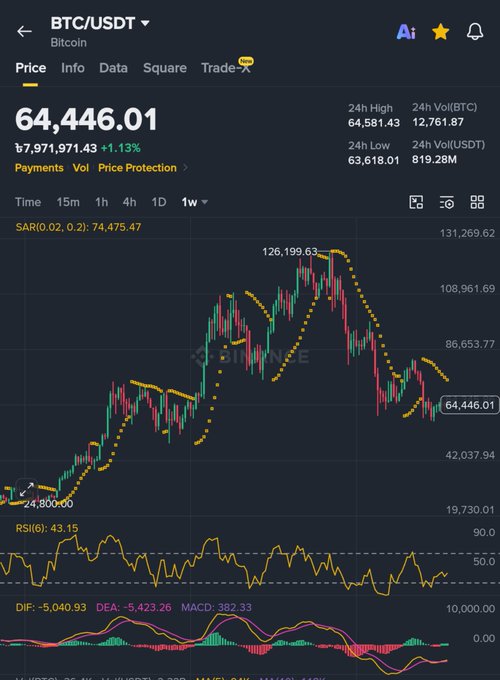Tap the DIF: -5,040.93 value
Image resolution: width=500 pixels, height=680 pixels.
click(51, 607)
